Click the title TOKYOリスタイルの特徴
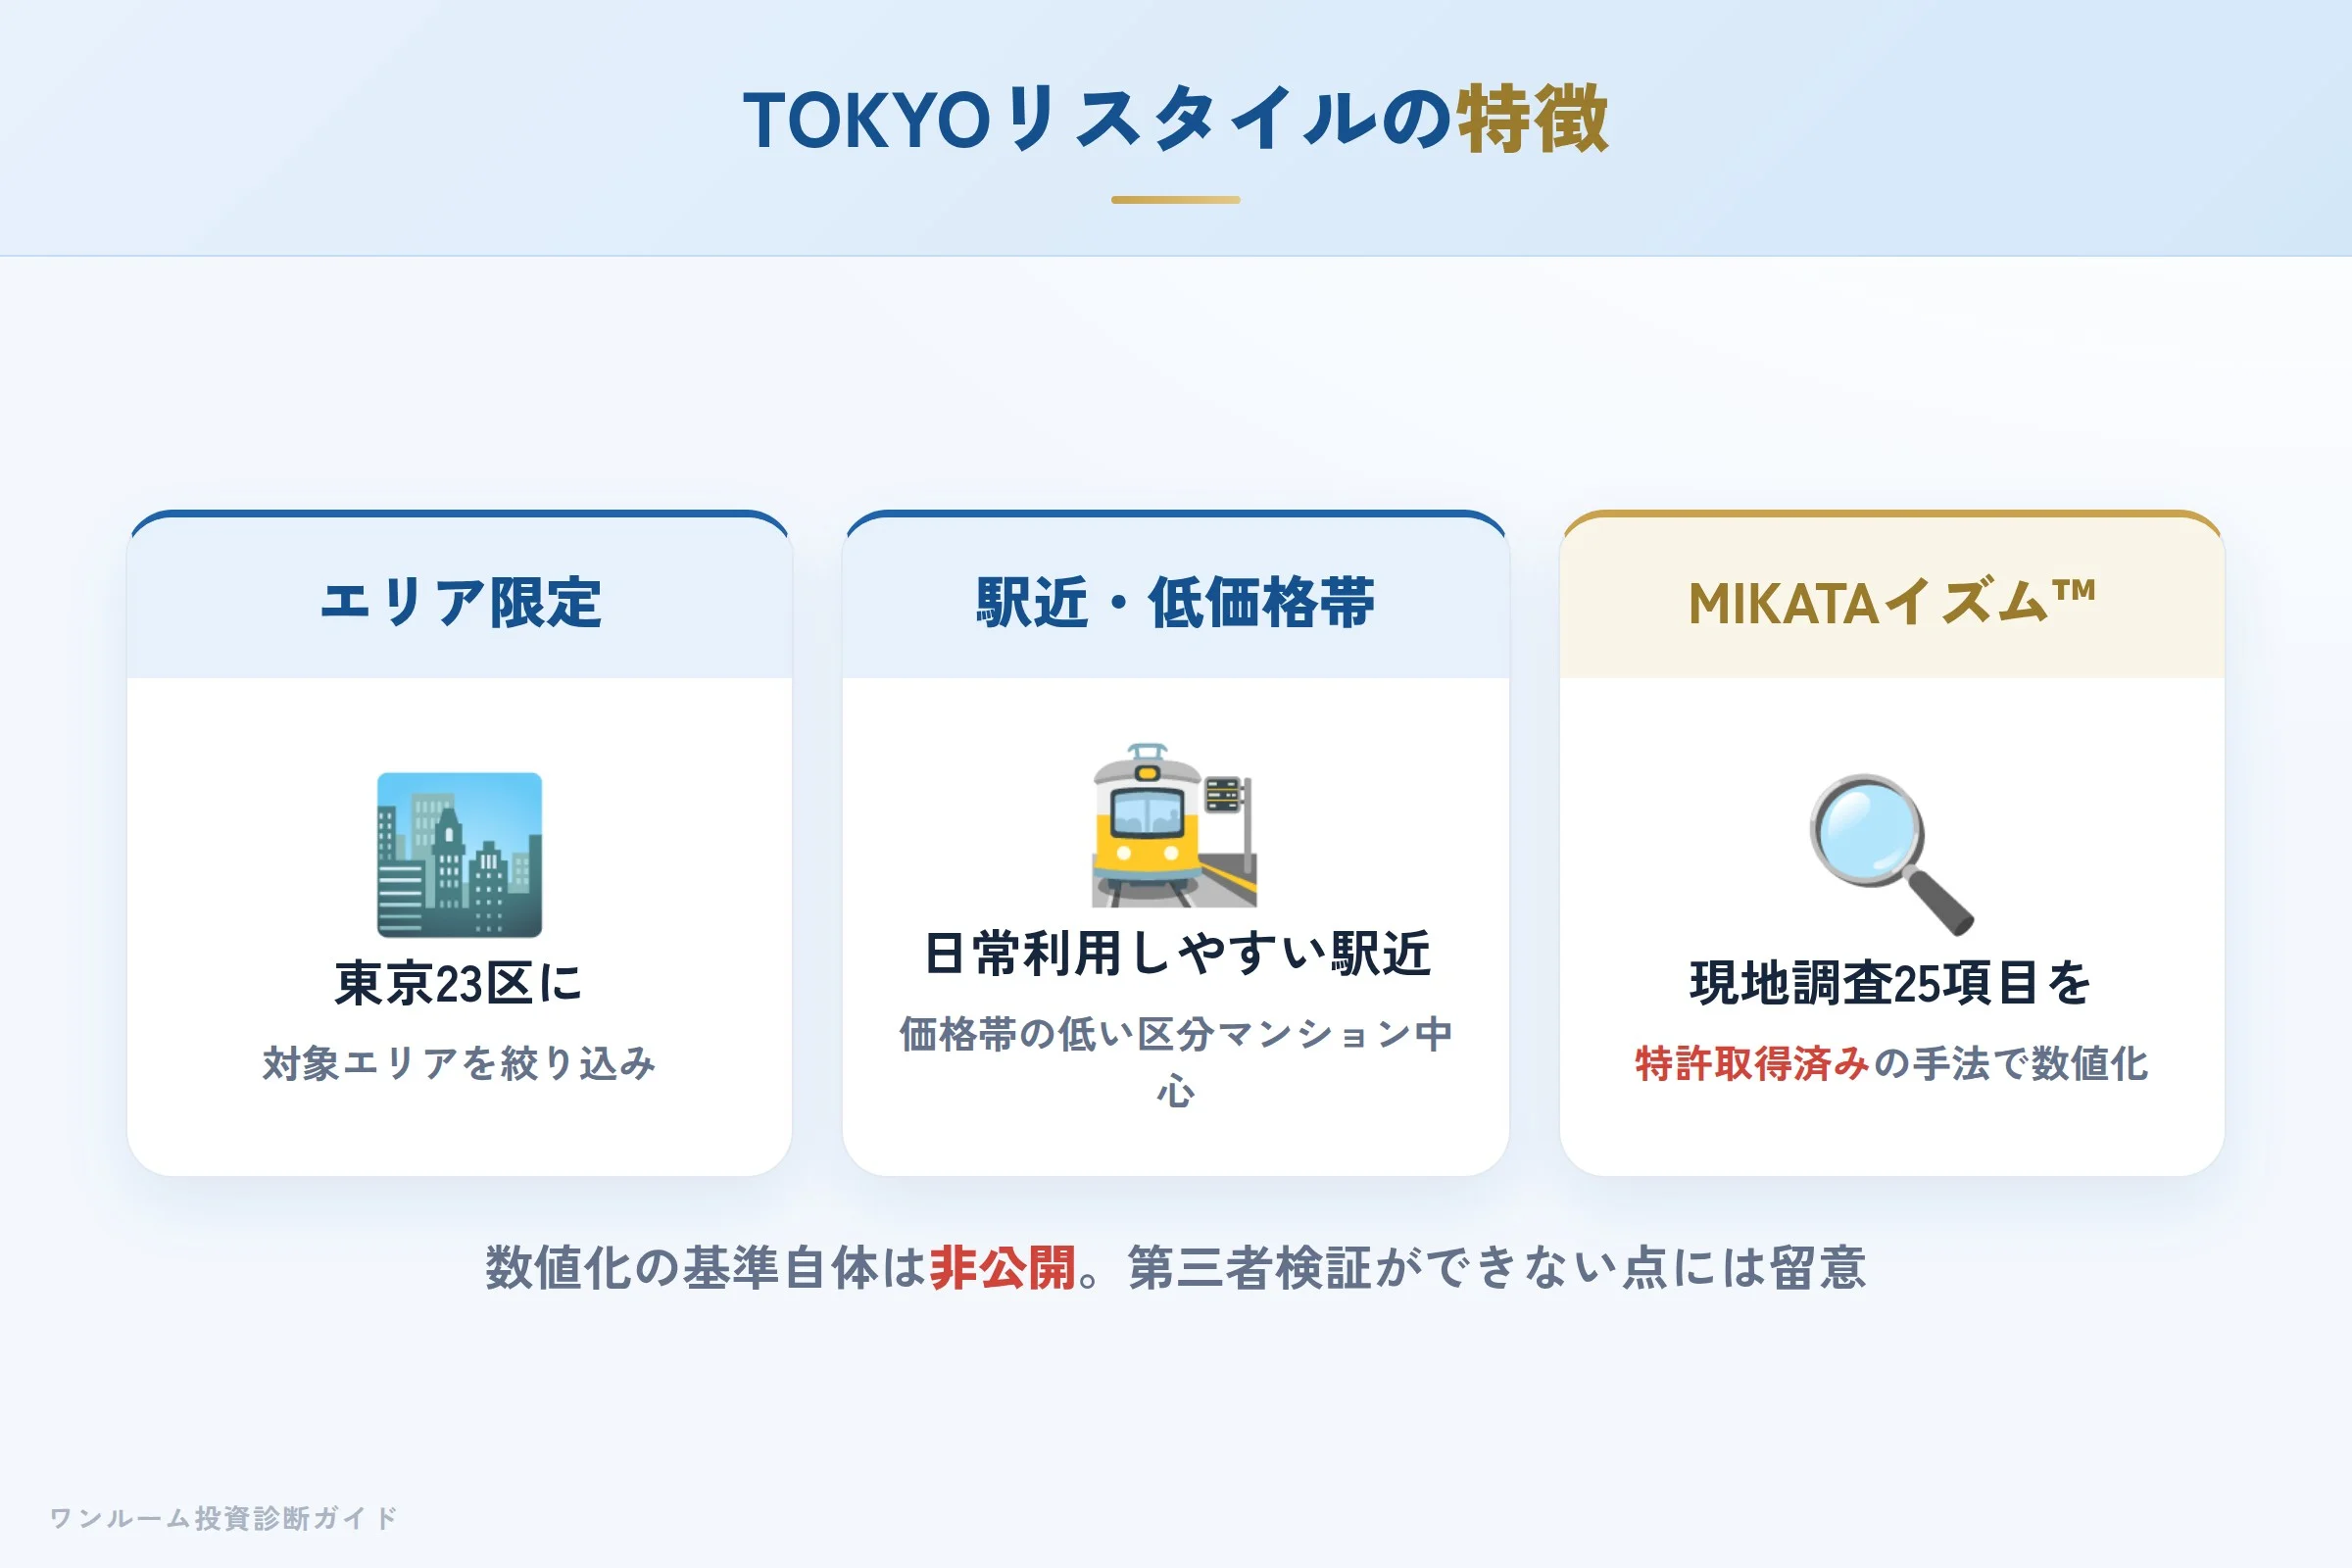Image resolution: width=2352 pixels, height=1568 pixels. tap(1176, 120)
